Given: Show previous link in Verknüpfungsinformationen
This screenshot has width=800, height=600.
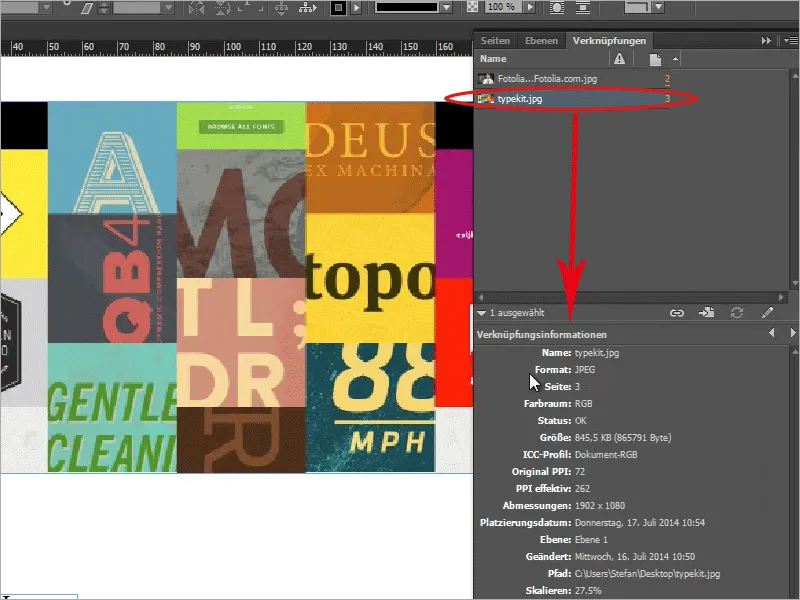Looking at the screenshot, I should (771, 333).
